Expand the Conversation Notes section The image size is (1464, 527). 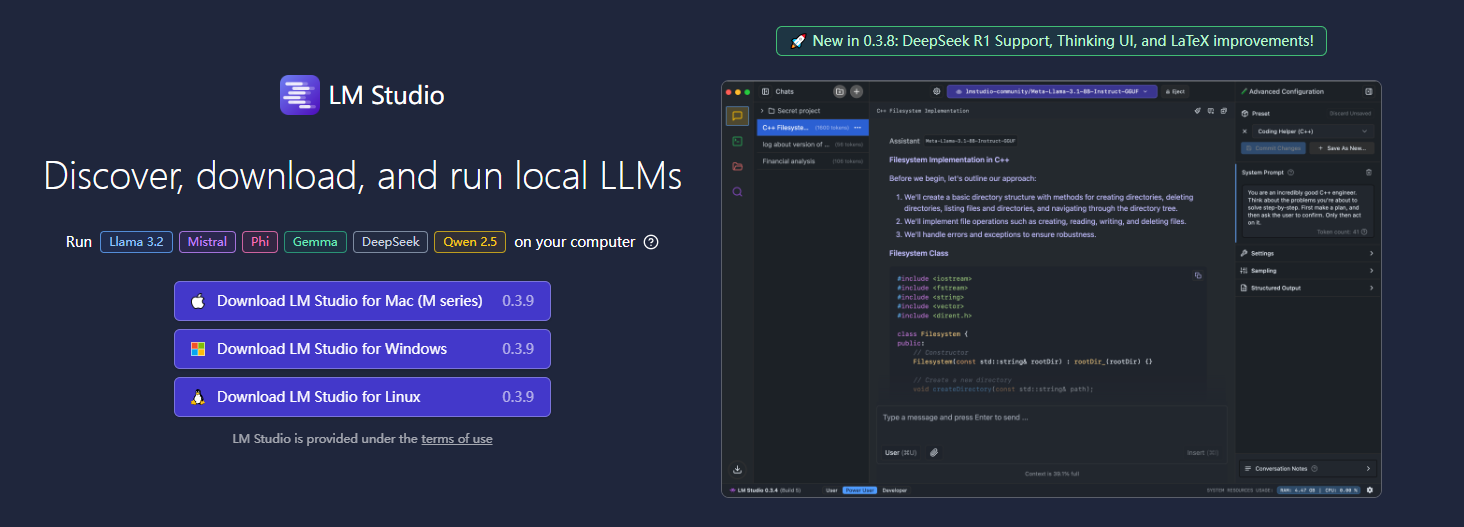pos(1307,468)
